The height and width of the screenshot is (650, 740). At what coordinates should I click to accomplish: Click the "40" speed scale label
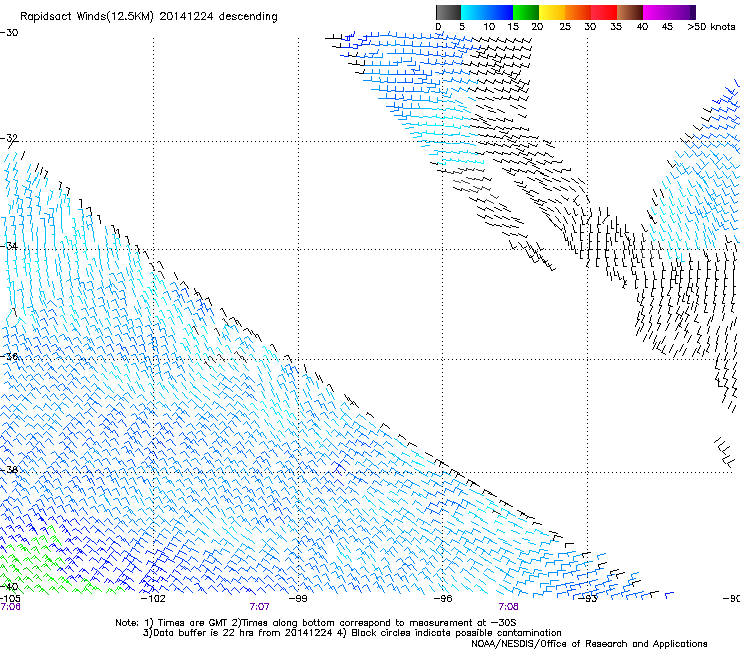642,27
